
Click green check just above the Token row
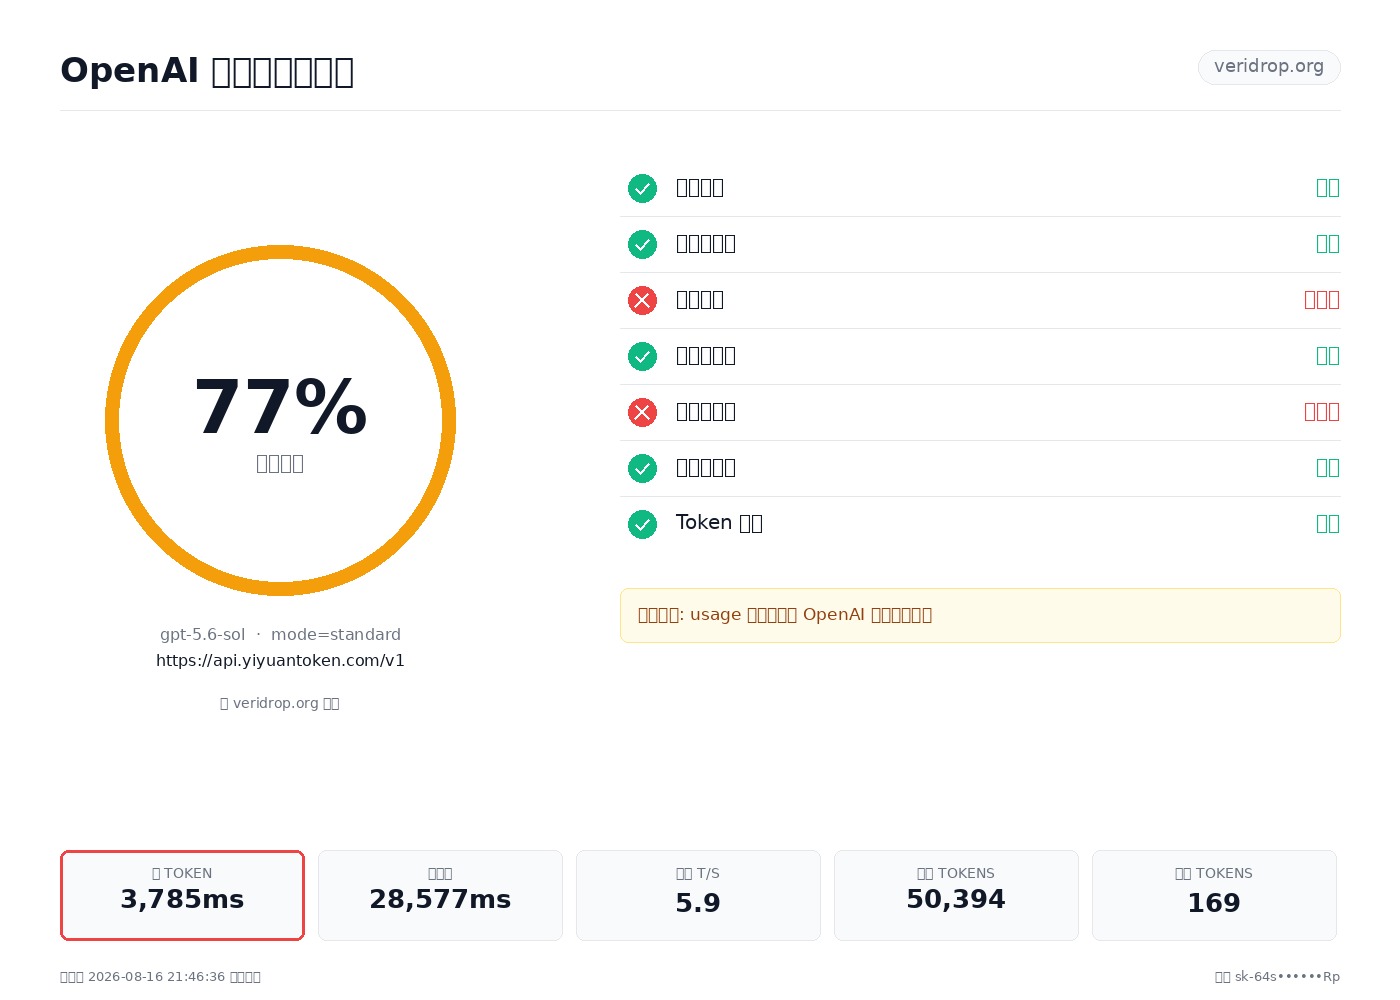point(642,468)
